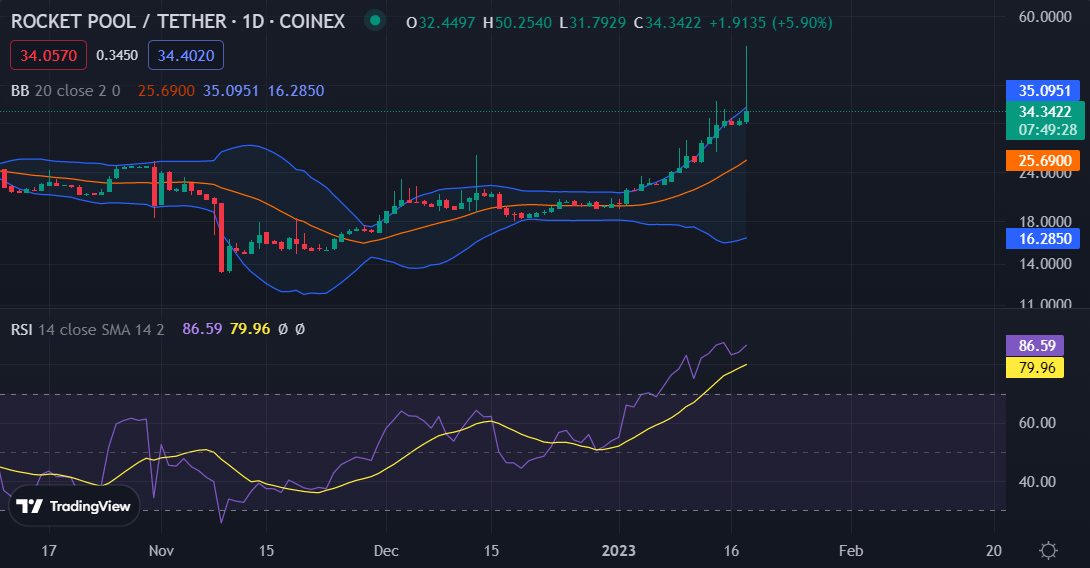The width and height of the screenshot is (1090, 568).
Task: Click the RSI SMA value 79.96 in legend
Action: pos(250,329)
